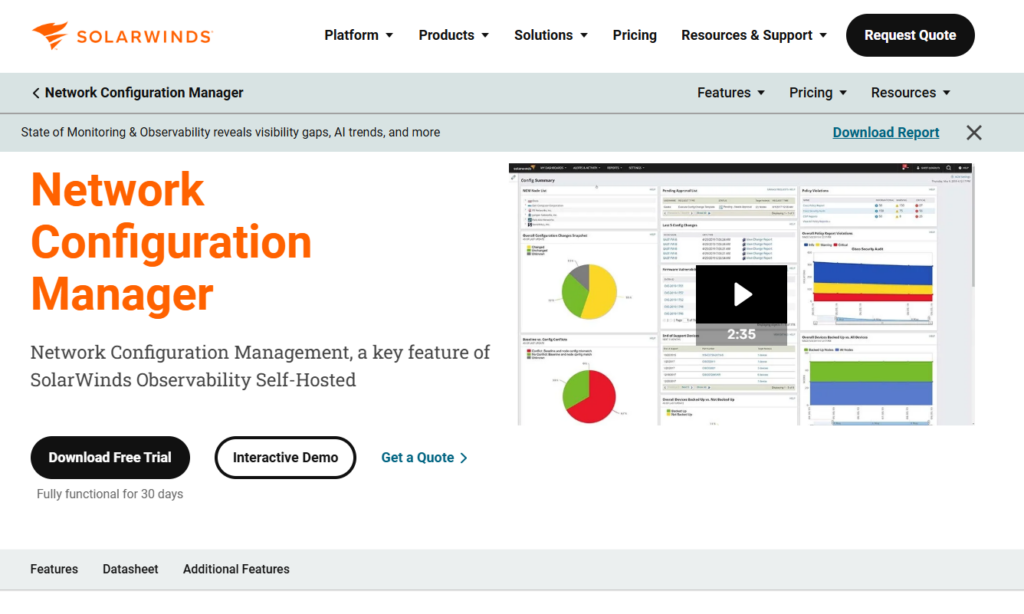Click the State of Monitoring & Observability banner text
Image resolution: width=1024 pixels, height=614 pixels.
[231, 132]
